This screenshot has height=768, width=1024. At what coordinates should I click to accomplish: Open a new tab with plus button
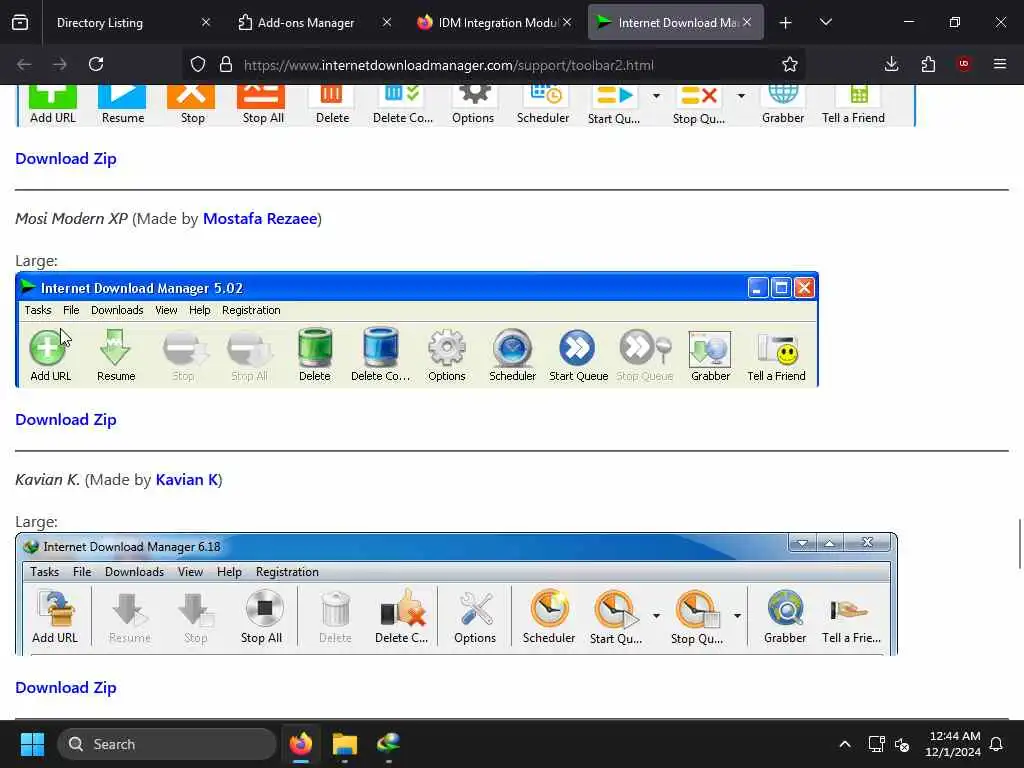[785, 23]
